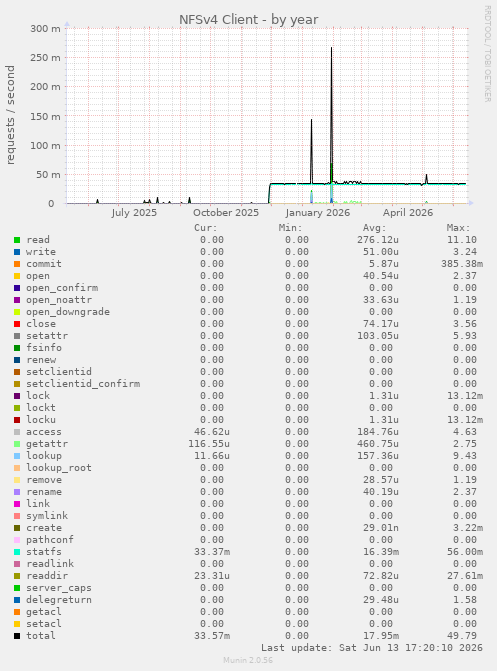Select the Avg: column header
Viewport: 497px width, 671px height.
click(x=375, y=228)
